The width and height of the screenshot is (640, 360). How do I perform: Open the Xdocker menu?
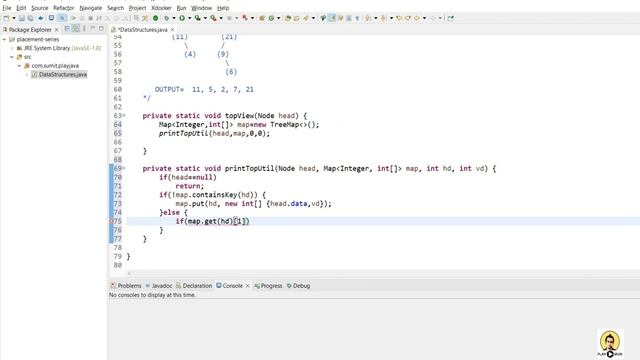161,8
